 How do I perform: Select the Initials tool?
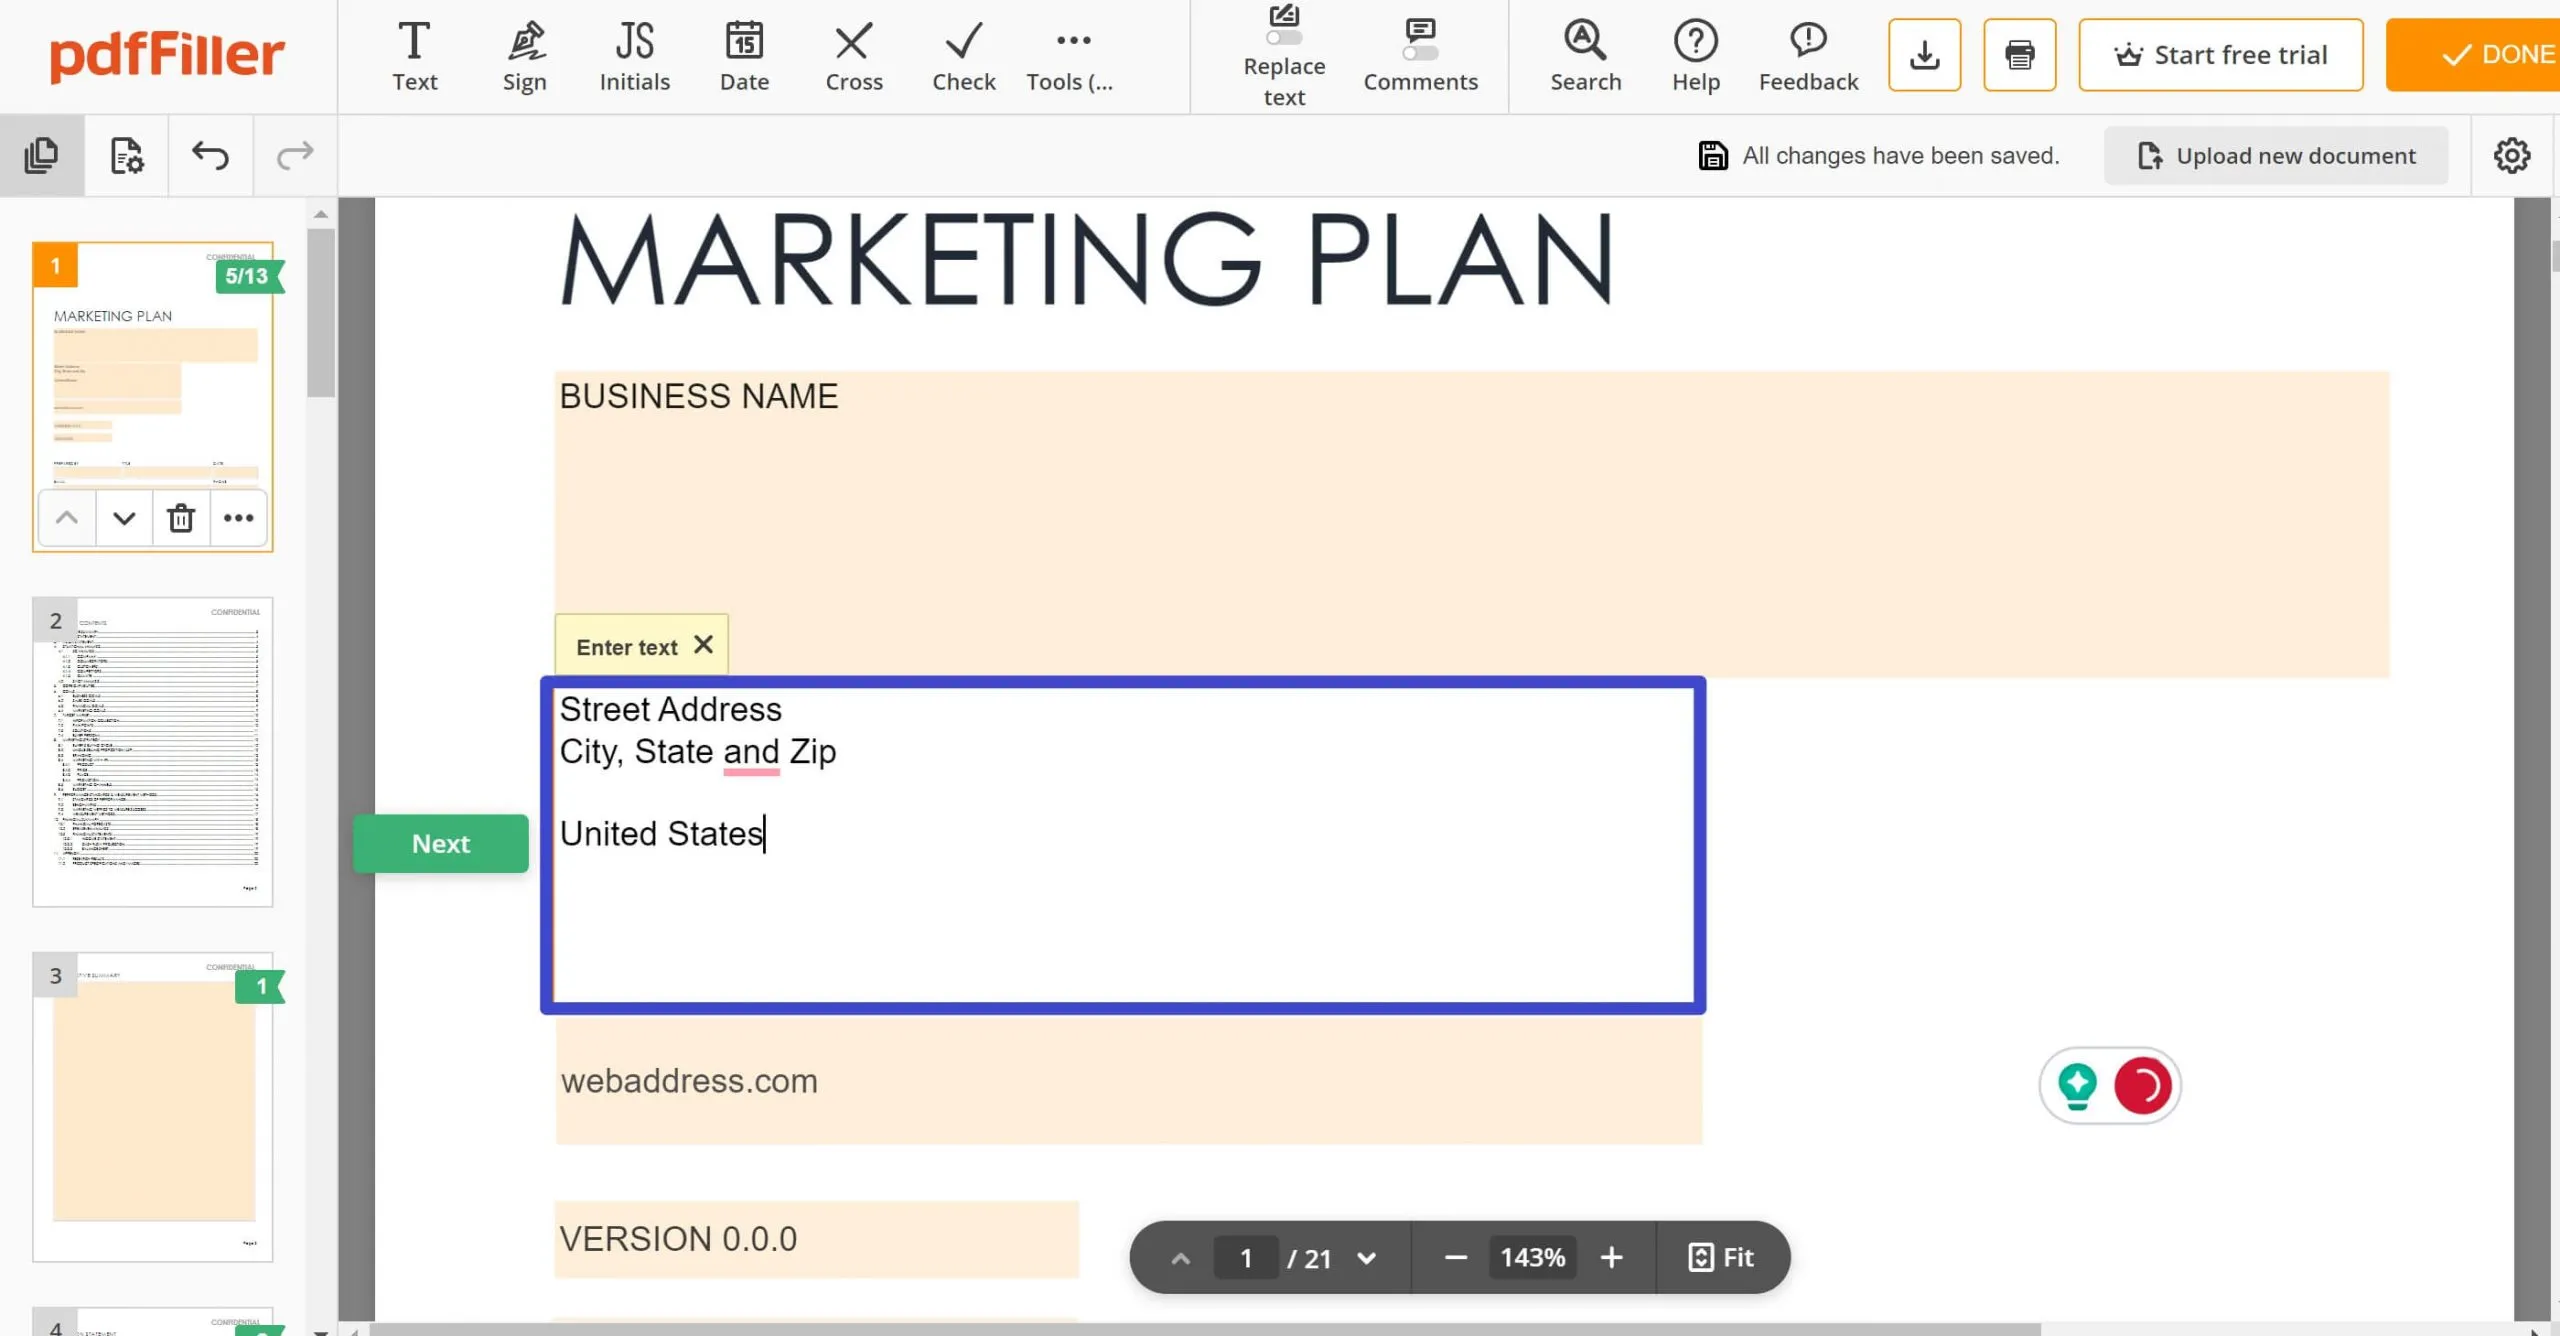coord(633,55)
